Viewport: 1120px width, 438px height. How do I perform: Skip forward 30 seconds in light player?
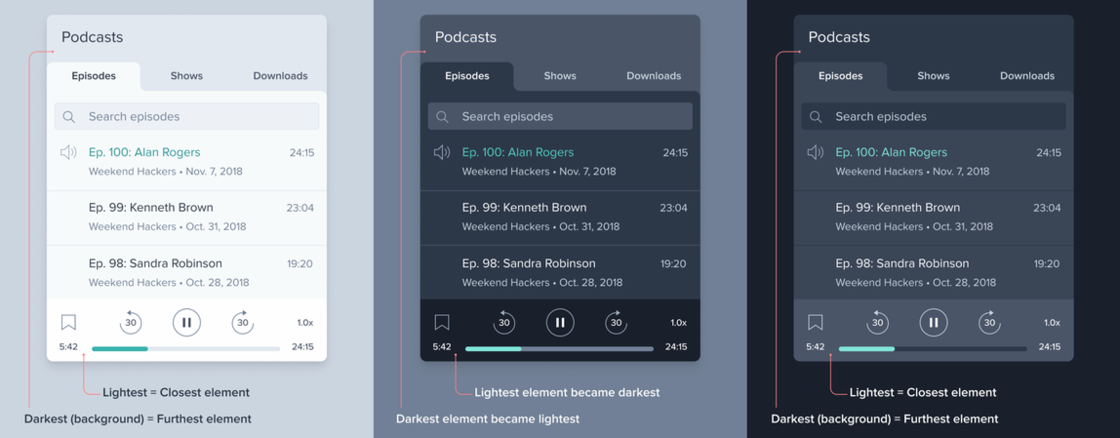(243, 322)
